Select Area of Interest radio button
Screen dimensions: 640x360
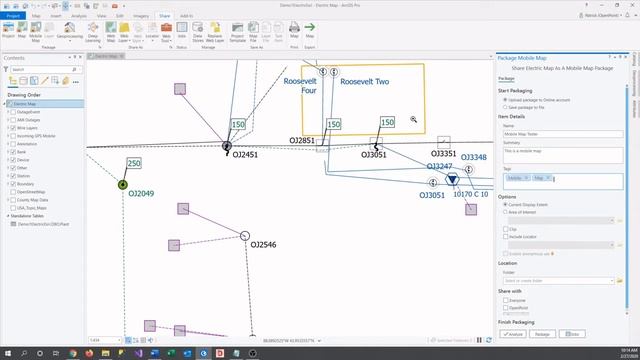tap(505, 212)
